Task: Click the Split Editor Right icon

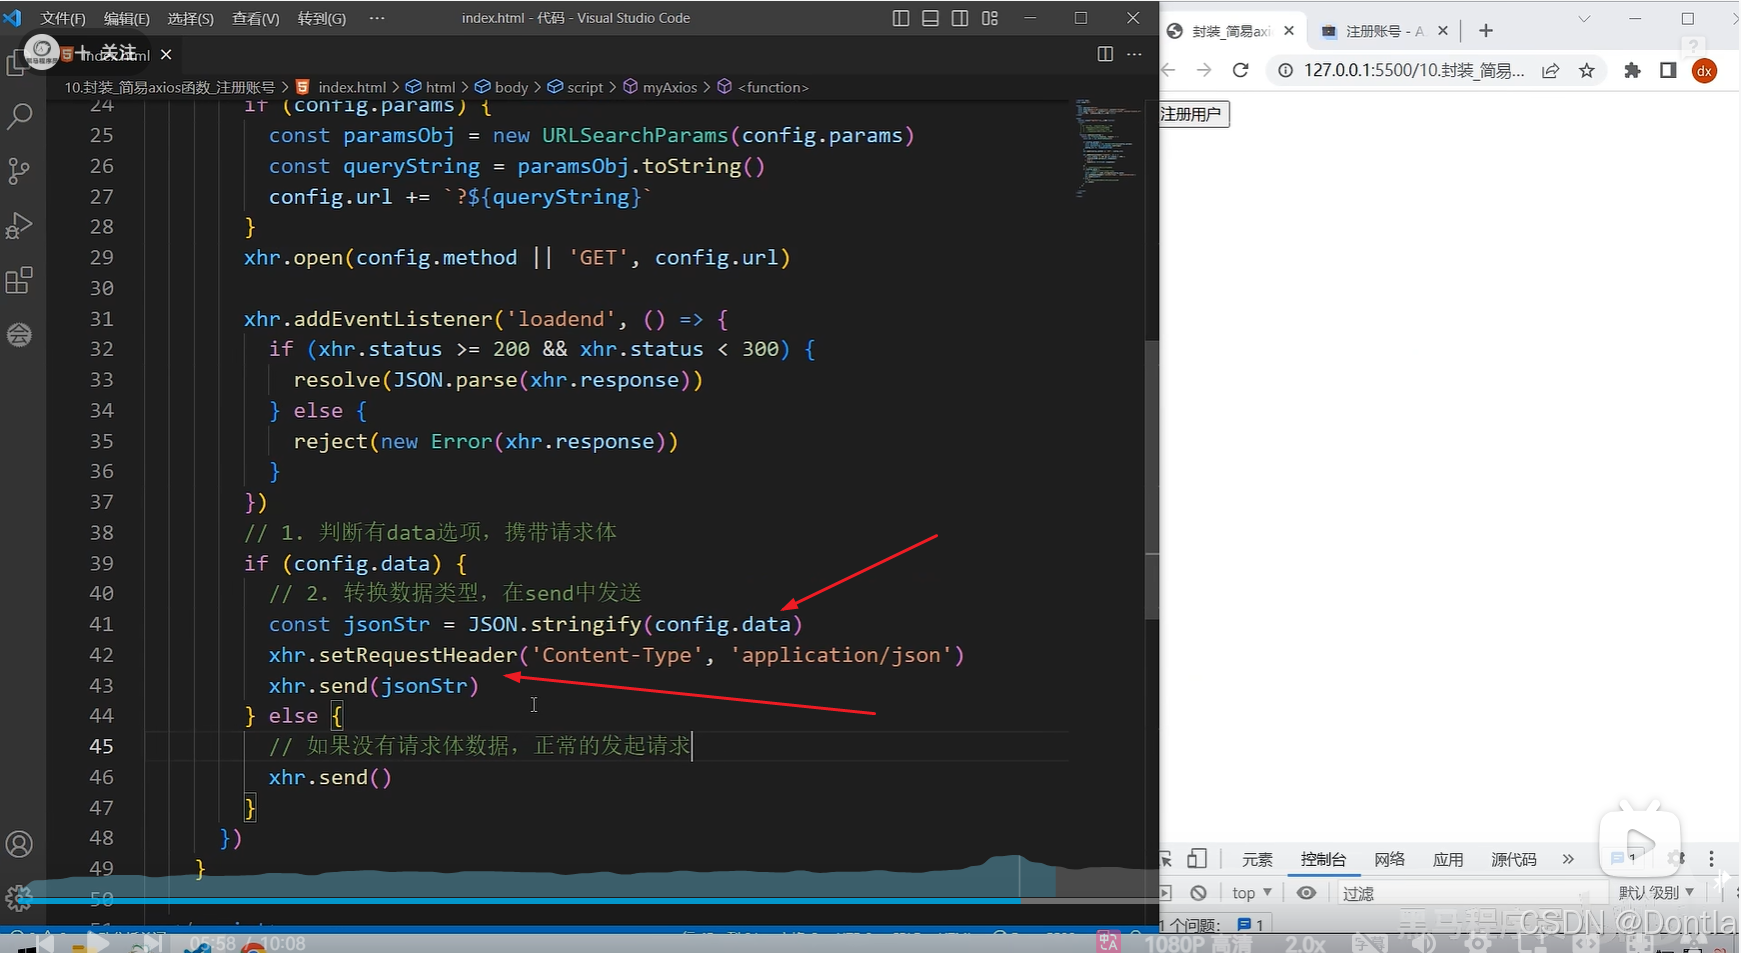Action: 1105,54
